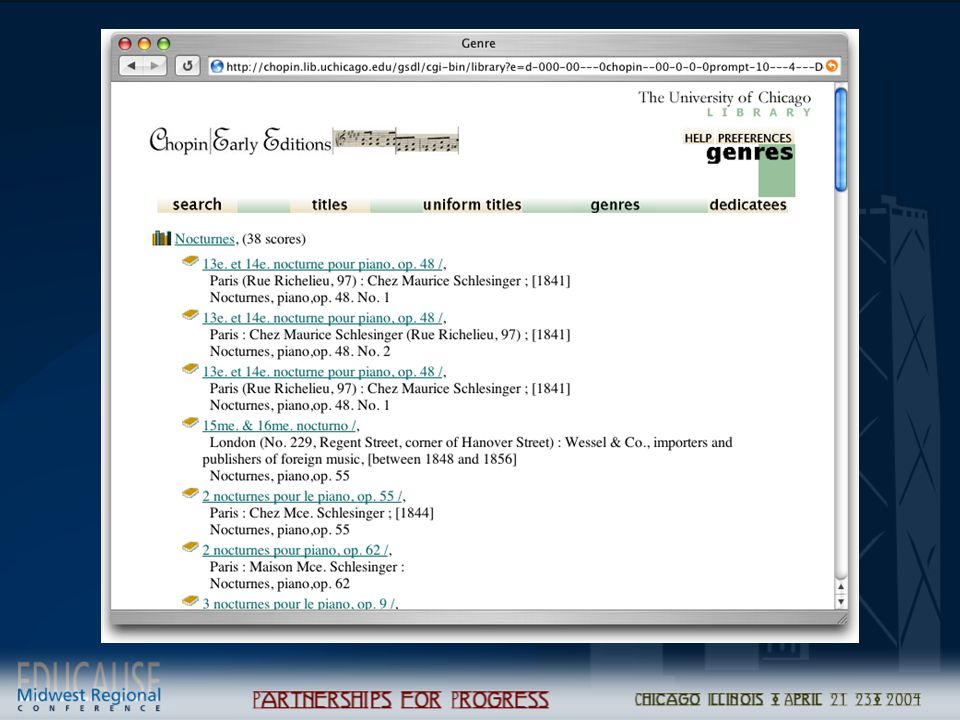Click book icon of op. 48 No. 2 entry
This screenshot has height=720, width=960.
click(x=190, y=315)
